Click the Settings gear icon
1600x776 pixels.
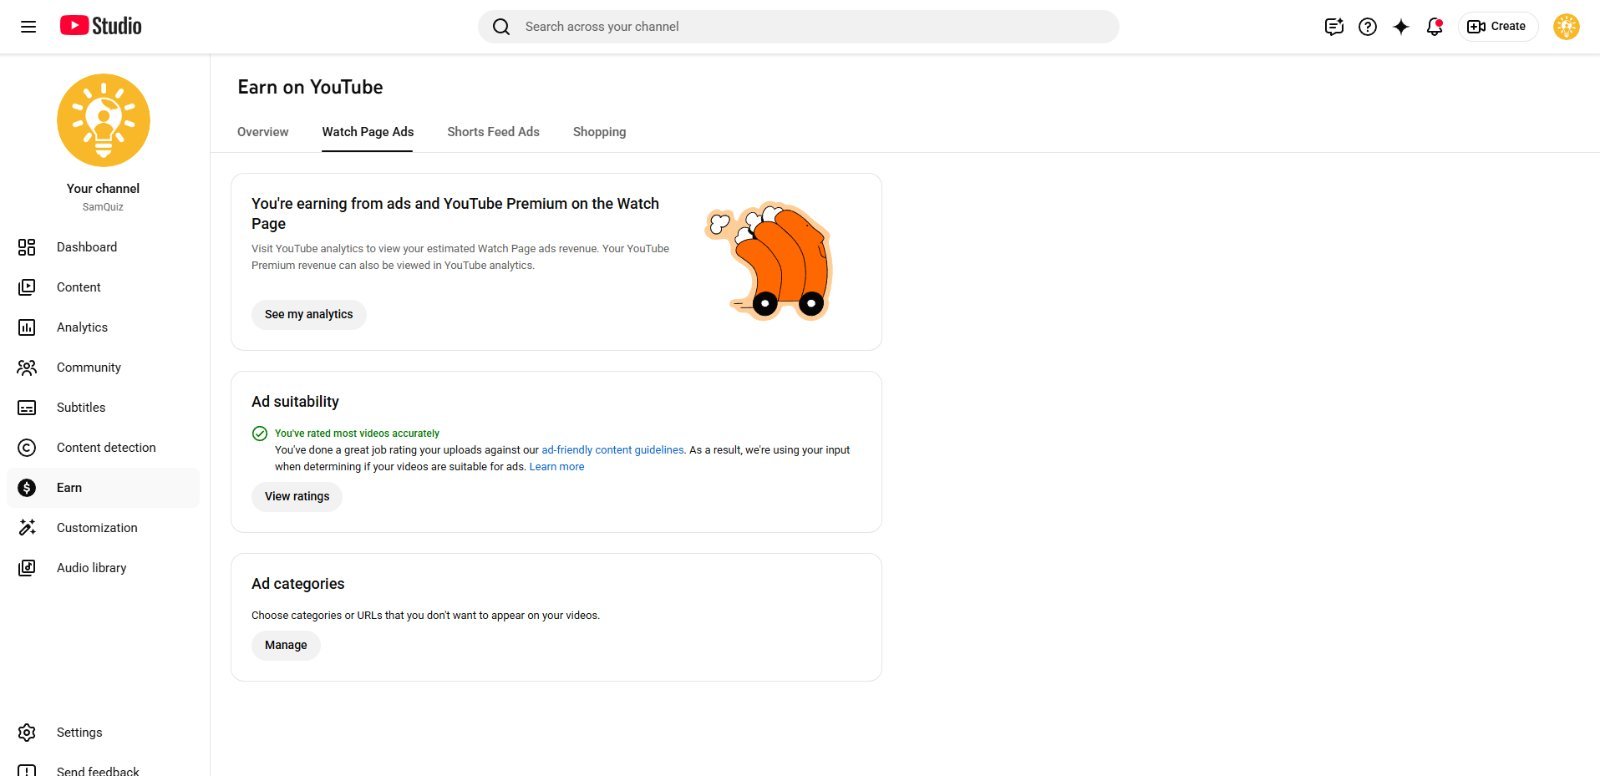(27, 732)
